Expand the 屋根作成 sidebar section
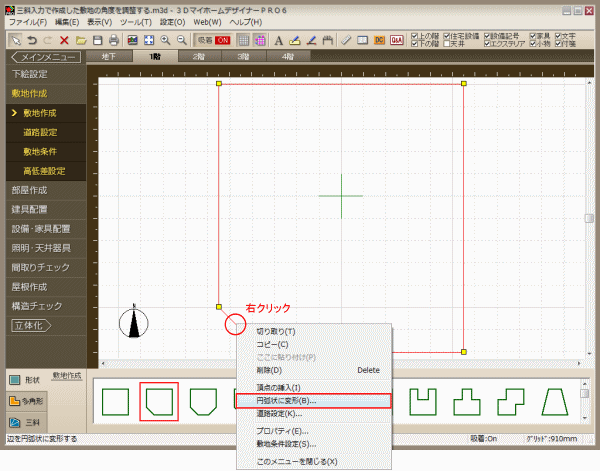This screenshot has width=600, height=471. coord(30,286)
